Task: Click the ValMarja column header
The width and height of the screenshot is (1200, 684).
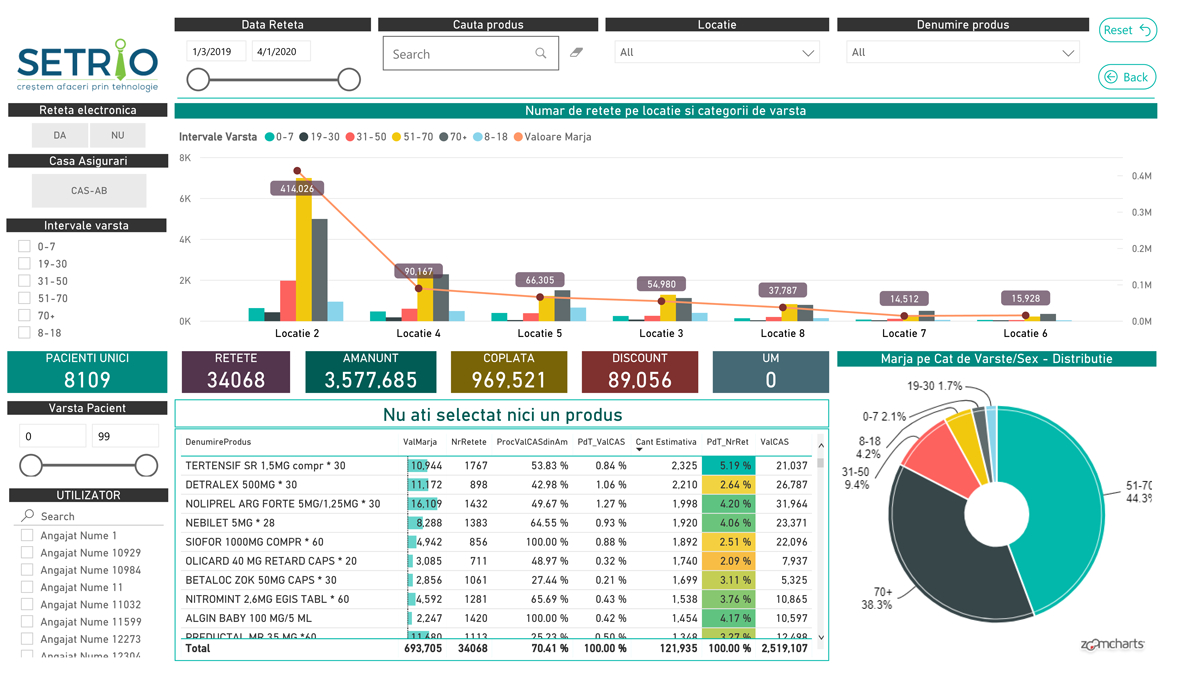Action: pos(419,442)
